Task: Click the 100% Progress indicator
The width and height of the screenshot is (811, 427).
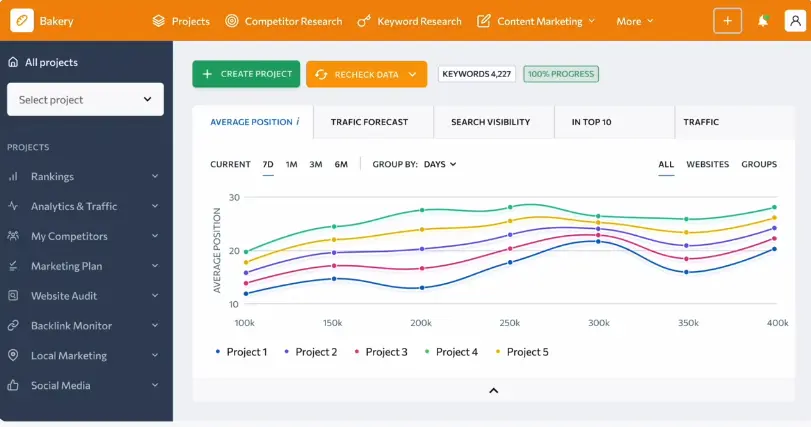Action: point(561,74)
